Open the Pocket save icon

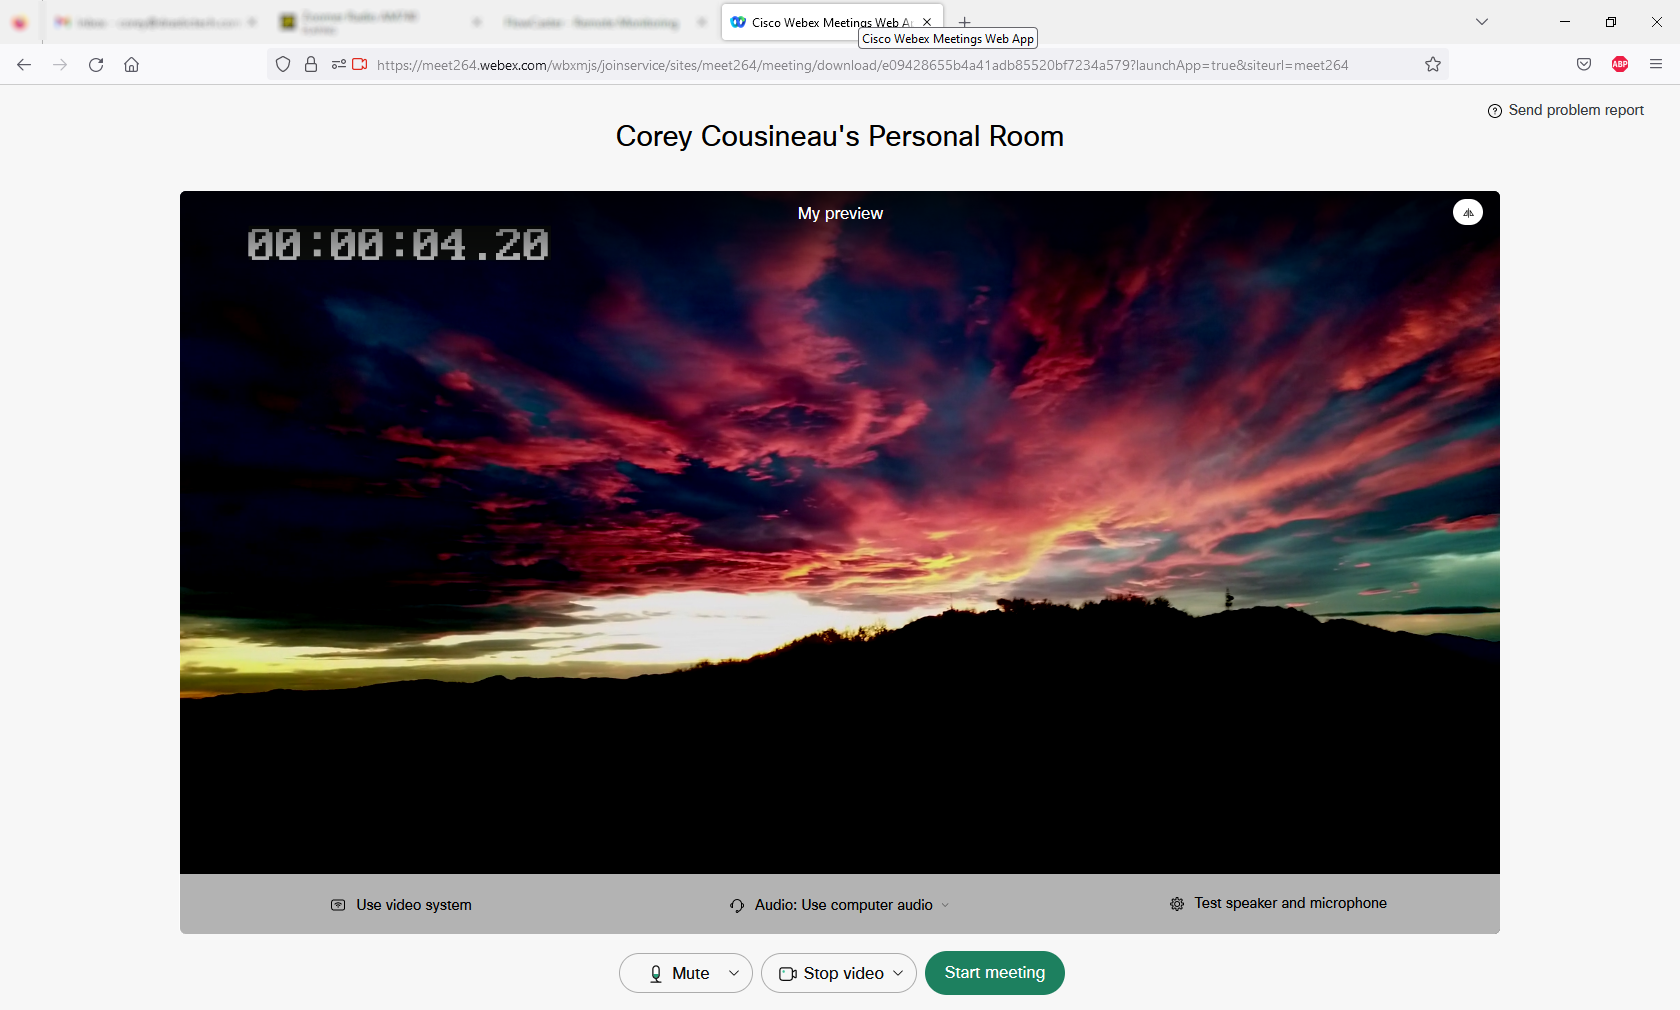(1584, 64)
